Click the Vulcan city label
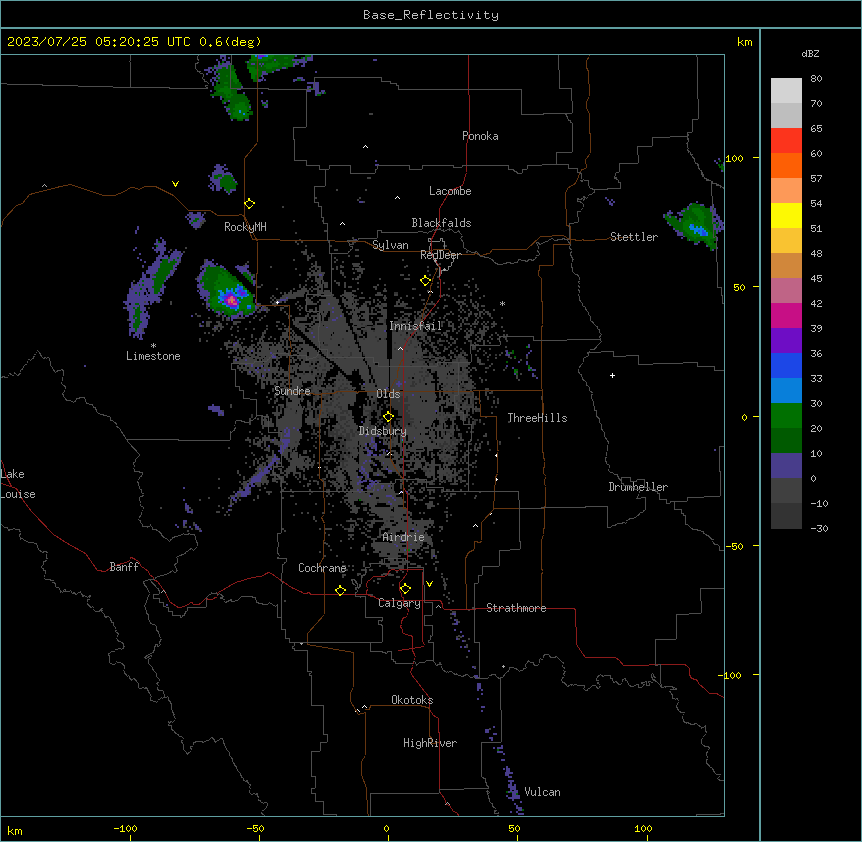This screenshot has width=862, height=842. point(543,792)
